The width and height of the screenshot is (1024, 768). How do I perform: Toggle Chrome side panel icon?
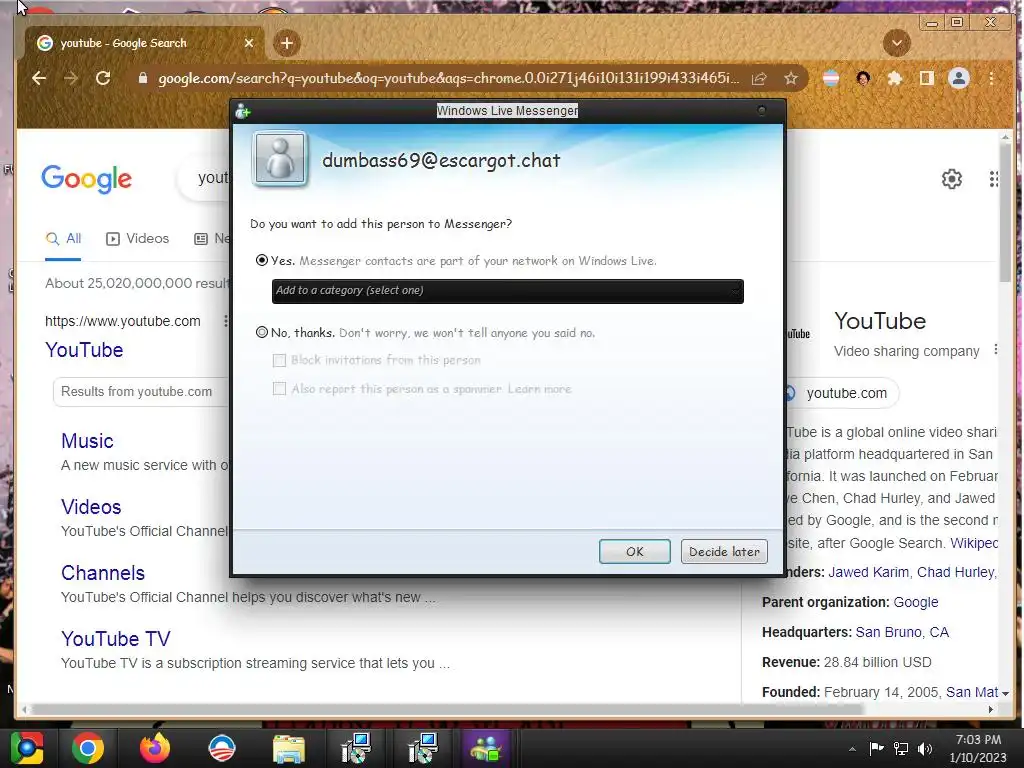926,78
